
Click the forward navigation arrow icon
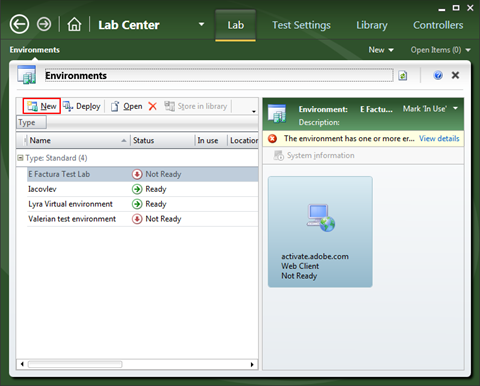44,24
